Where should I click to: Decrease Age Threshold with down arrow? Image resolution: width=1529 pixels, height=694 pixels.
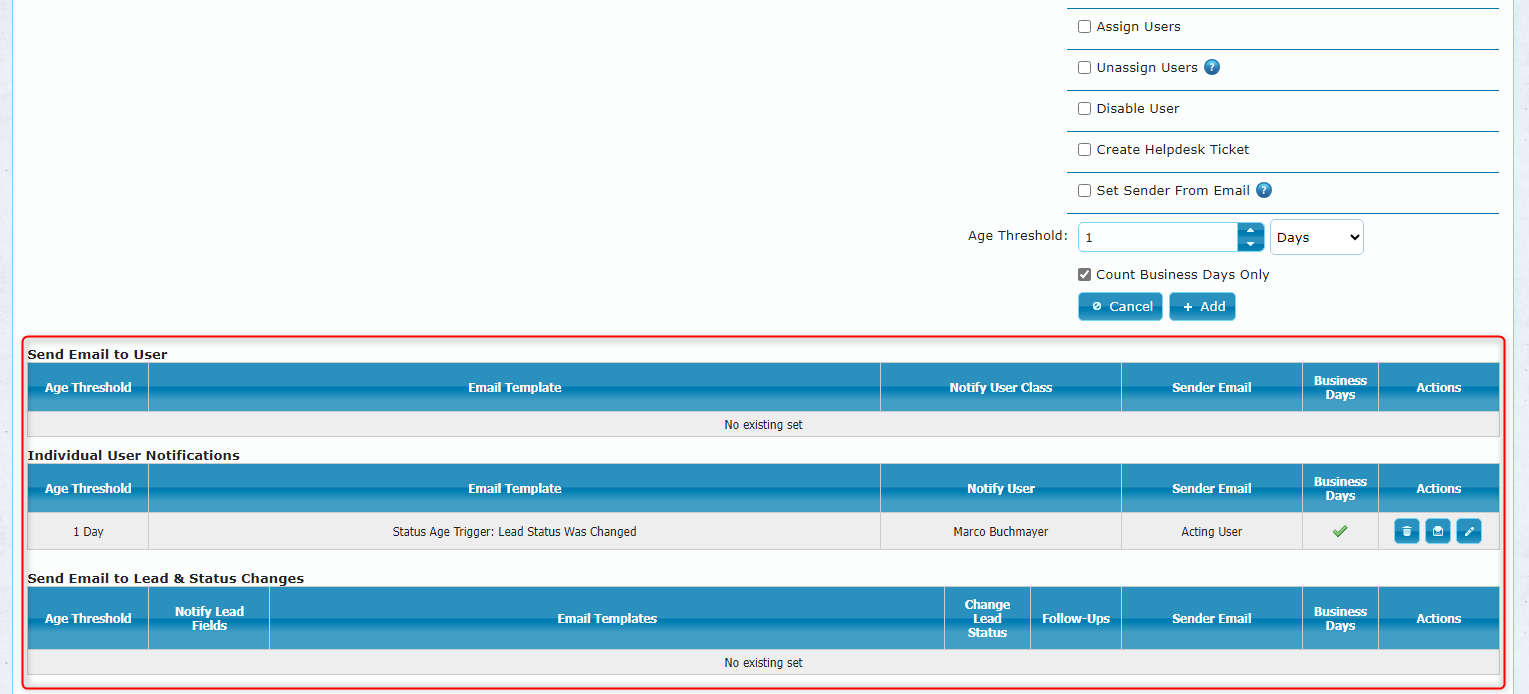[x=1250, y=244]
